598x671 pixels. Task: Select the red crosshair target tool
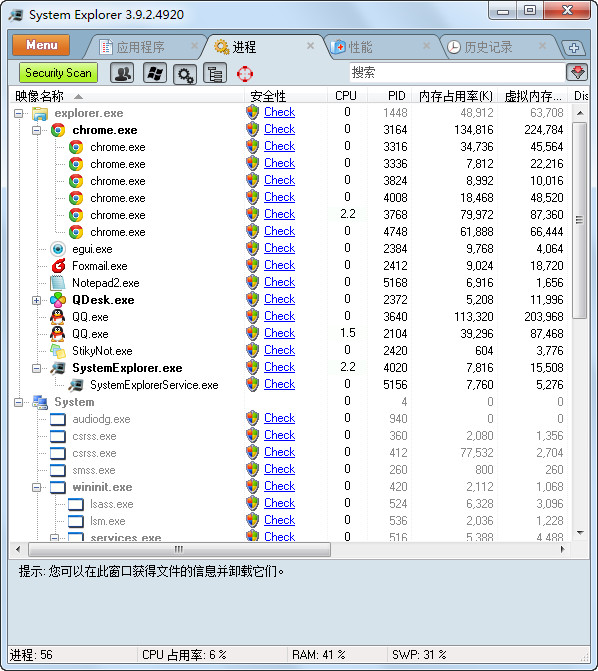[x=245, y=74]
